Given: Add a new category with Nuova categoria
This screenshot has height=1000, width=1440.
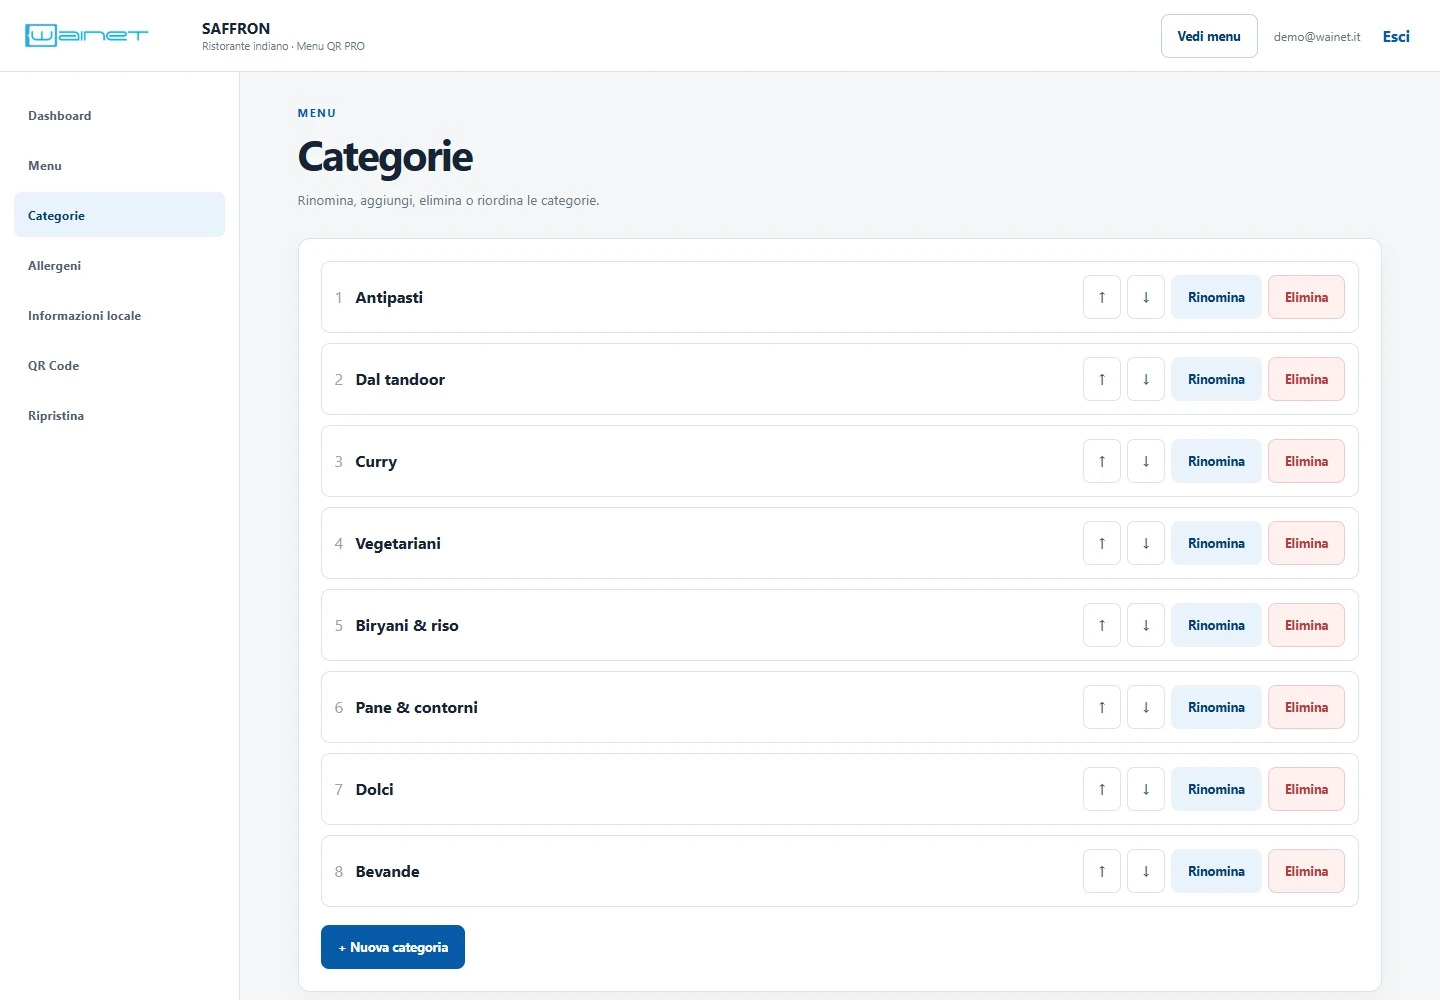Looking at the screenshot, I should click(393, 947).
